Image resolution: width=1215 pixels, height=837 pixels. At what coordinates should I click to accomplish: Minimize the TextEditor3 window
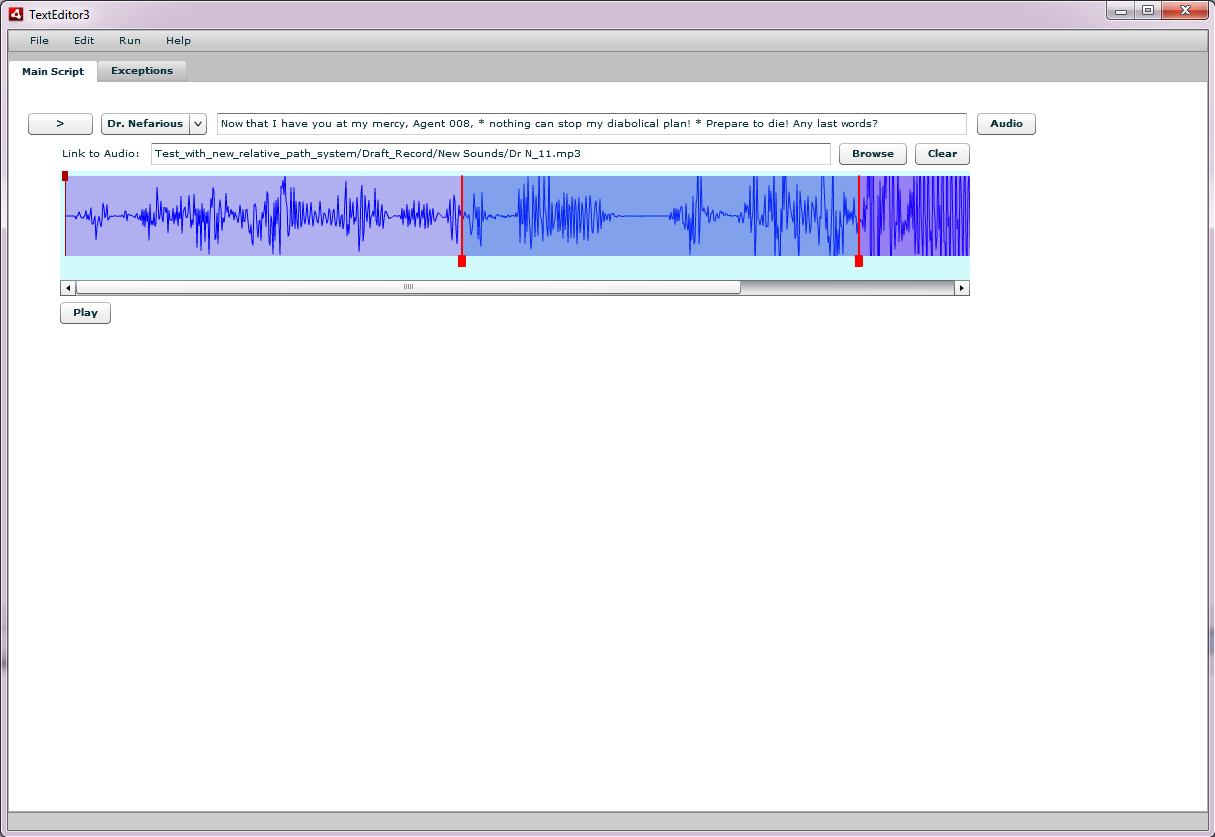pos(1120,11)
